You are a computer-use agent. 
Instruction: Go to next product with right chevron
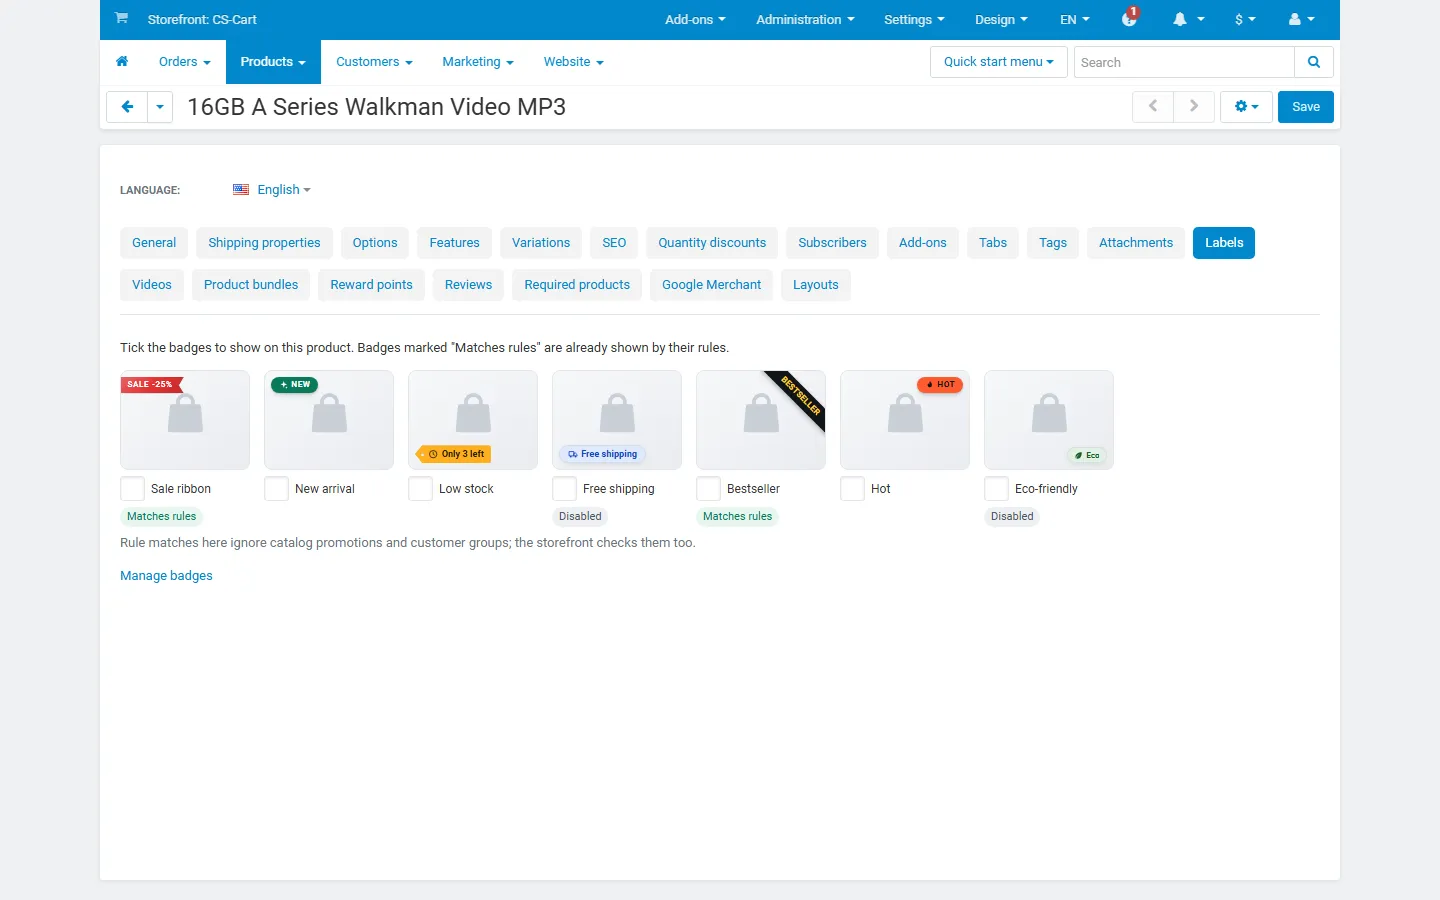1194,107
